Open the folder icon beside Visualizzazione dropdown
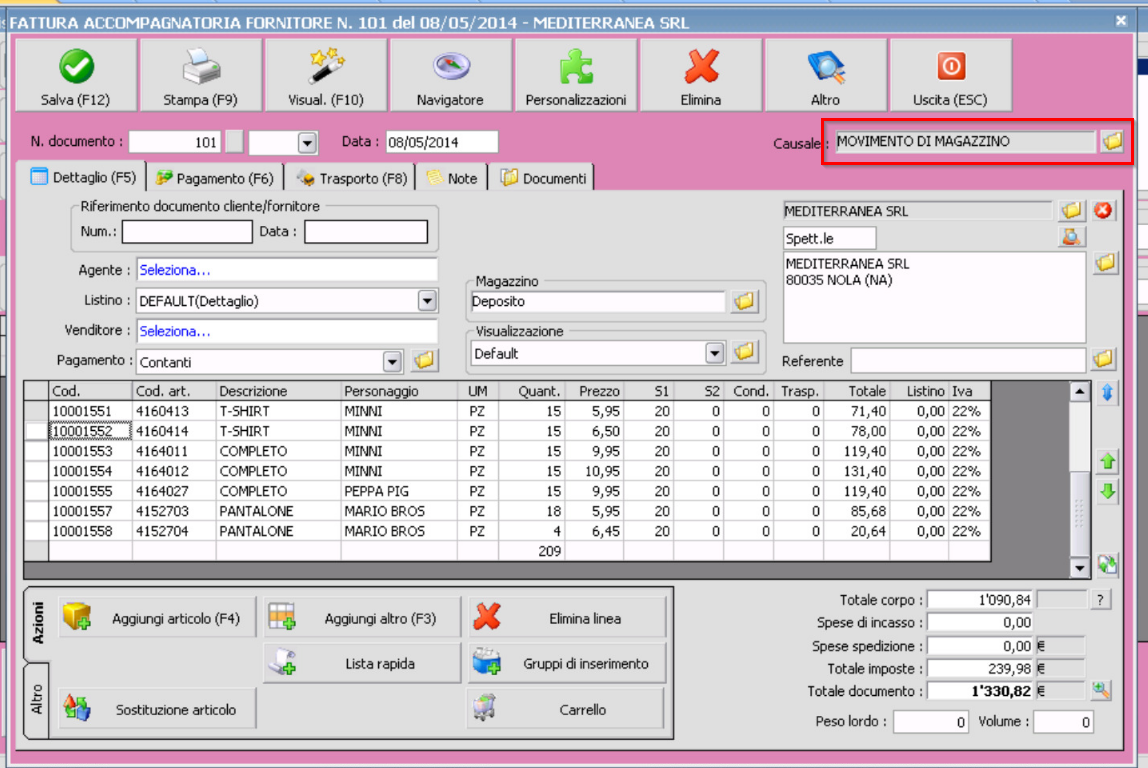This screenshot has height=768, width=1148. click(x=745, y=353)
